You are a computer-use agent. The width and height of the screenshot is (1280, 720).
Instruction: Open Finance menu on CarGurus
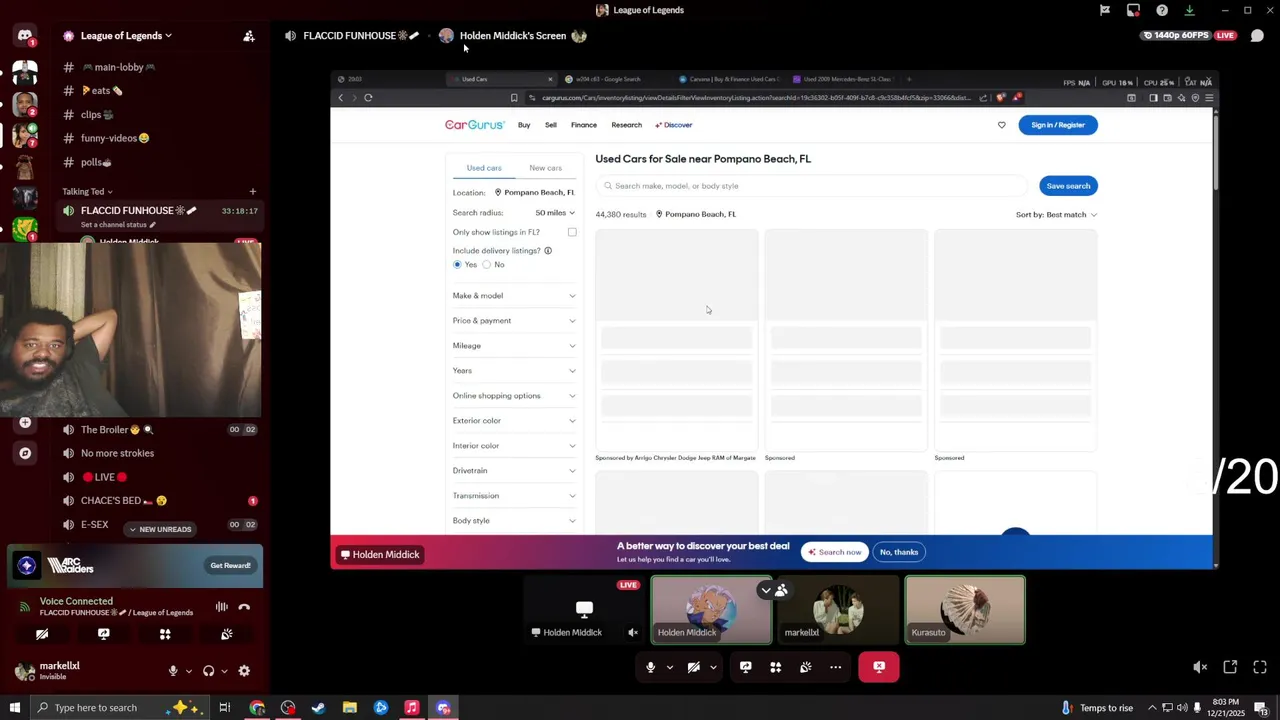584,125
